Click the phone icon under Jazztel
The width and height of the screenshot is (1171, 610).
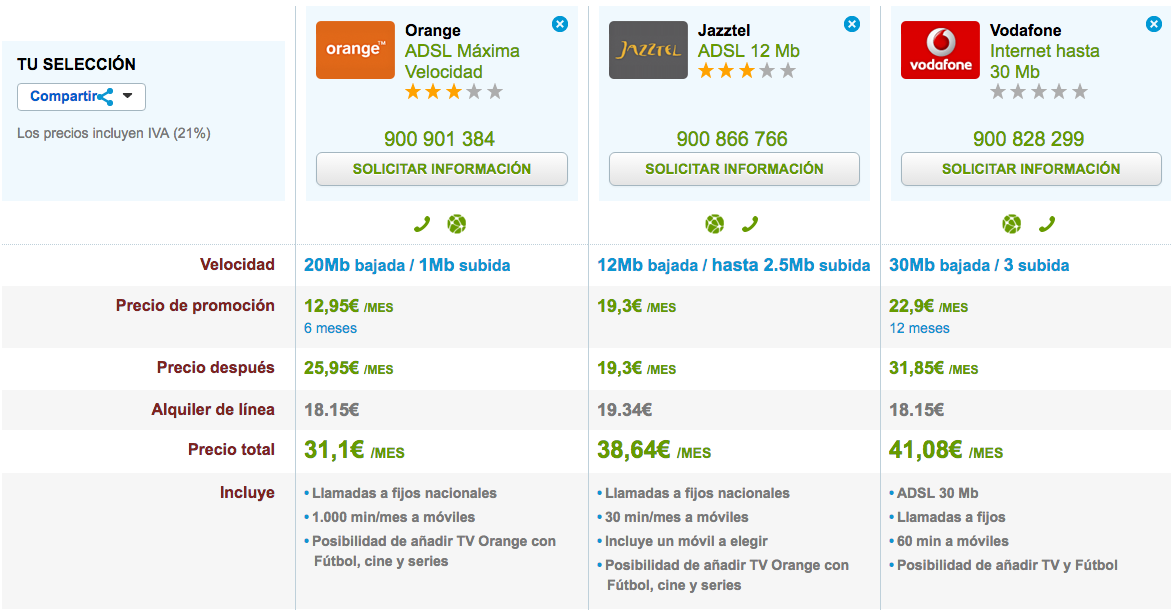[x=749, y=224]
